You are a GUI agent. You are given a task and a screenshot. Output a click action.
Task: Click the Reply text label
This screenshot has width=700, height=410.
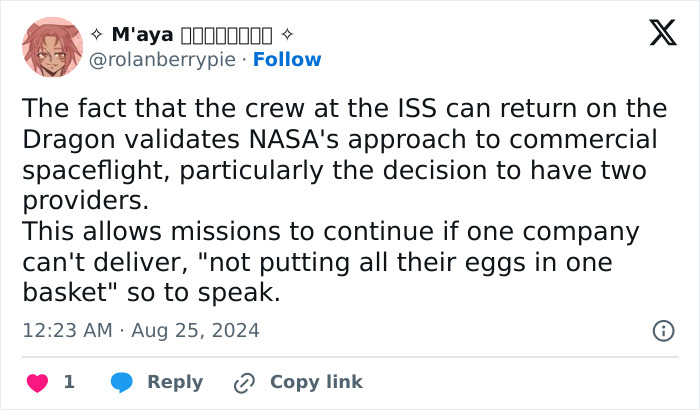[x=175, y=382]
